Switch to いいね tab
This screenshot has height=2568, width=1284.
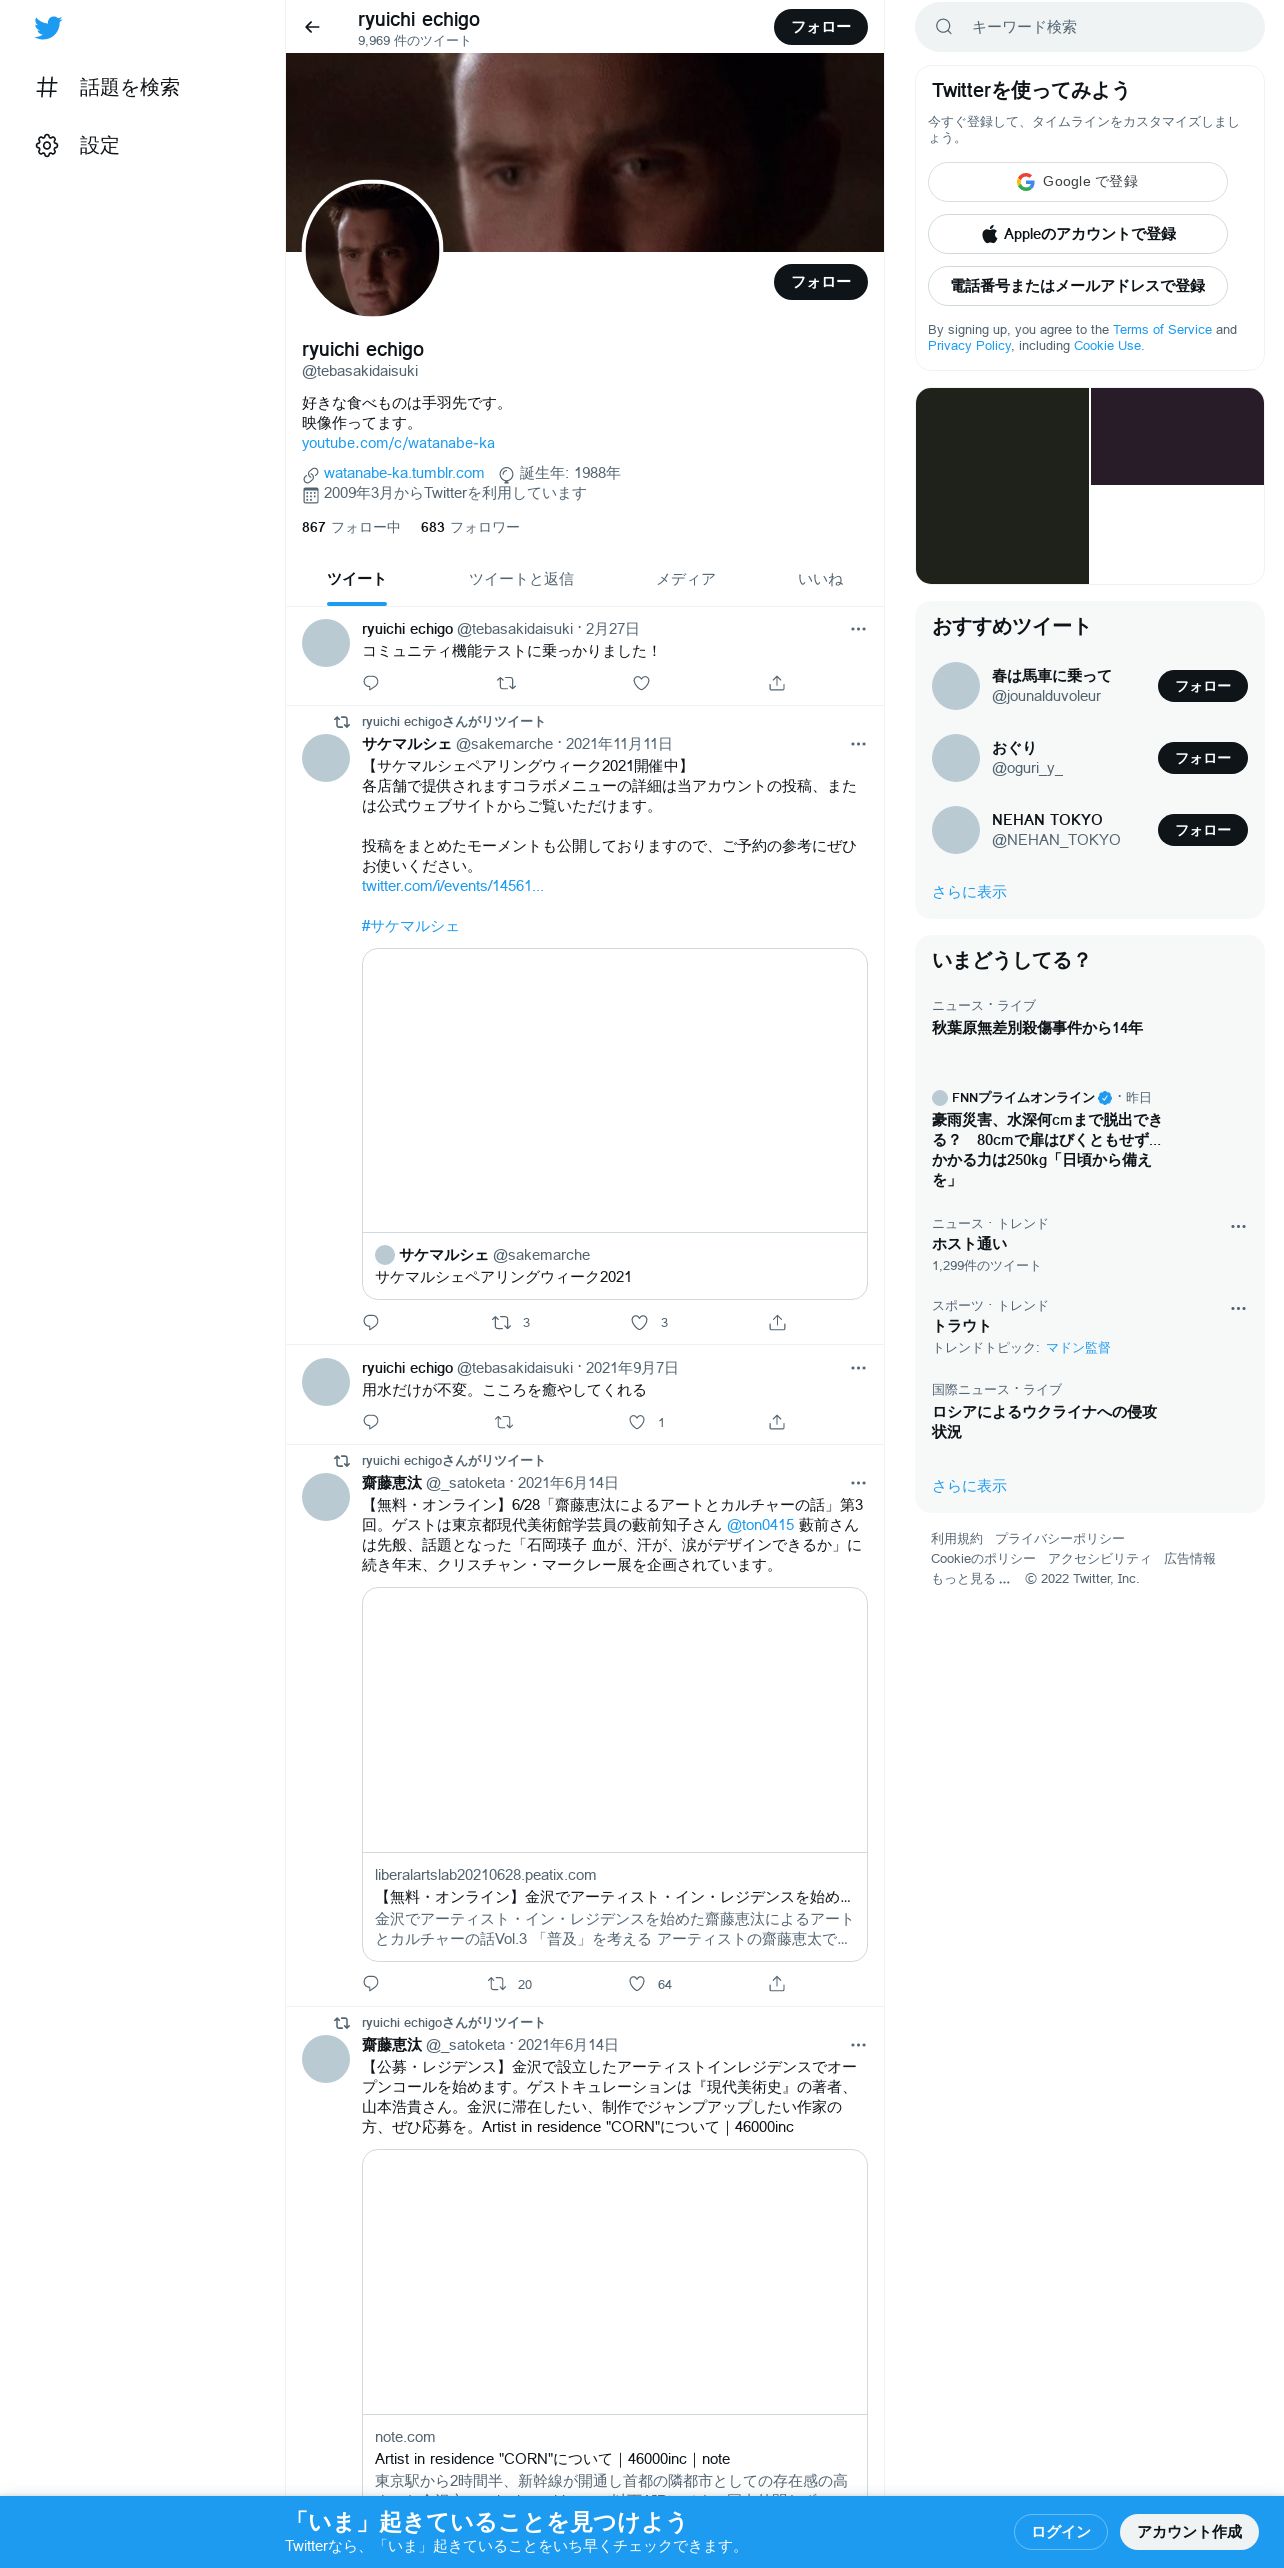click(x=820, y=579)
